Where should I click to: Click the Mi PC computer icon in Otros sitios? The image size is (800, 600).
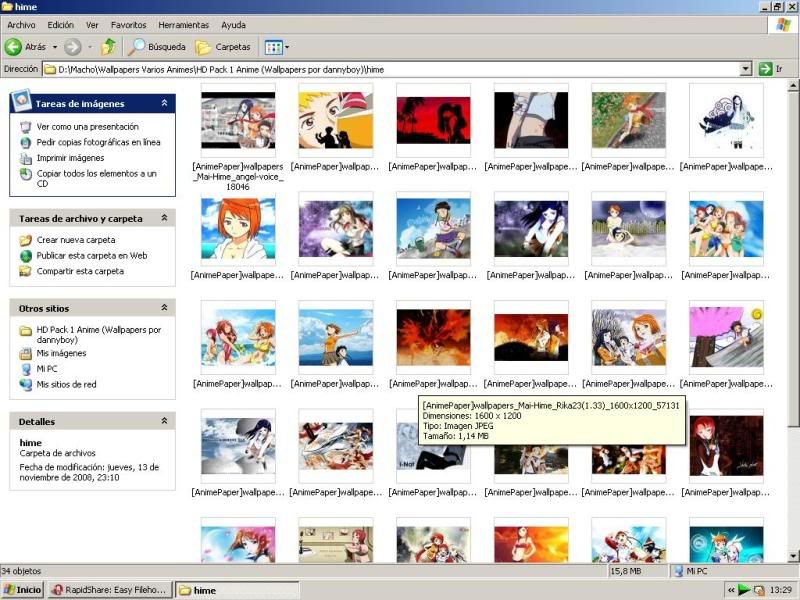[26, 369]
